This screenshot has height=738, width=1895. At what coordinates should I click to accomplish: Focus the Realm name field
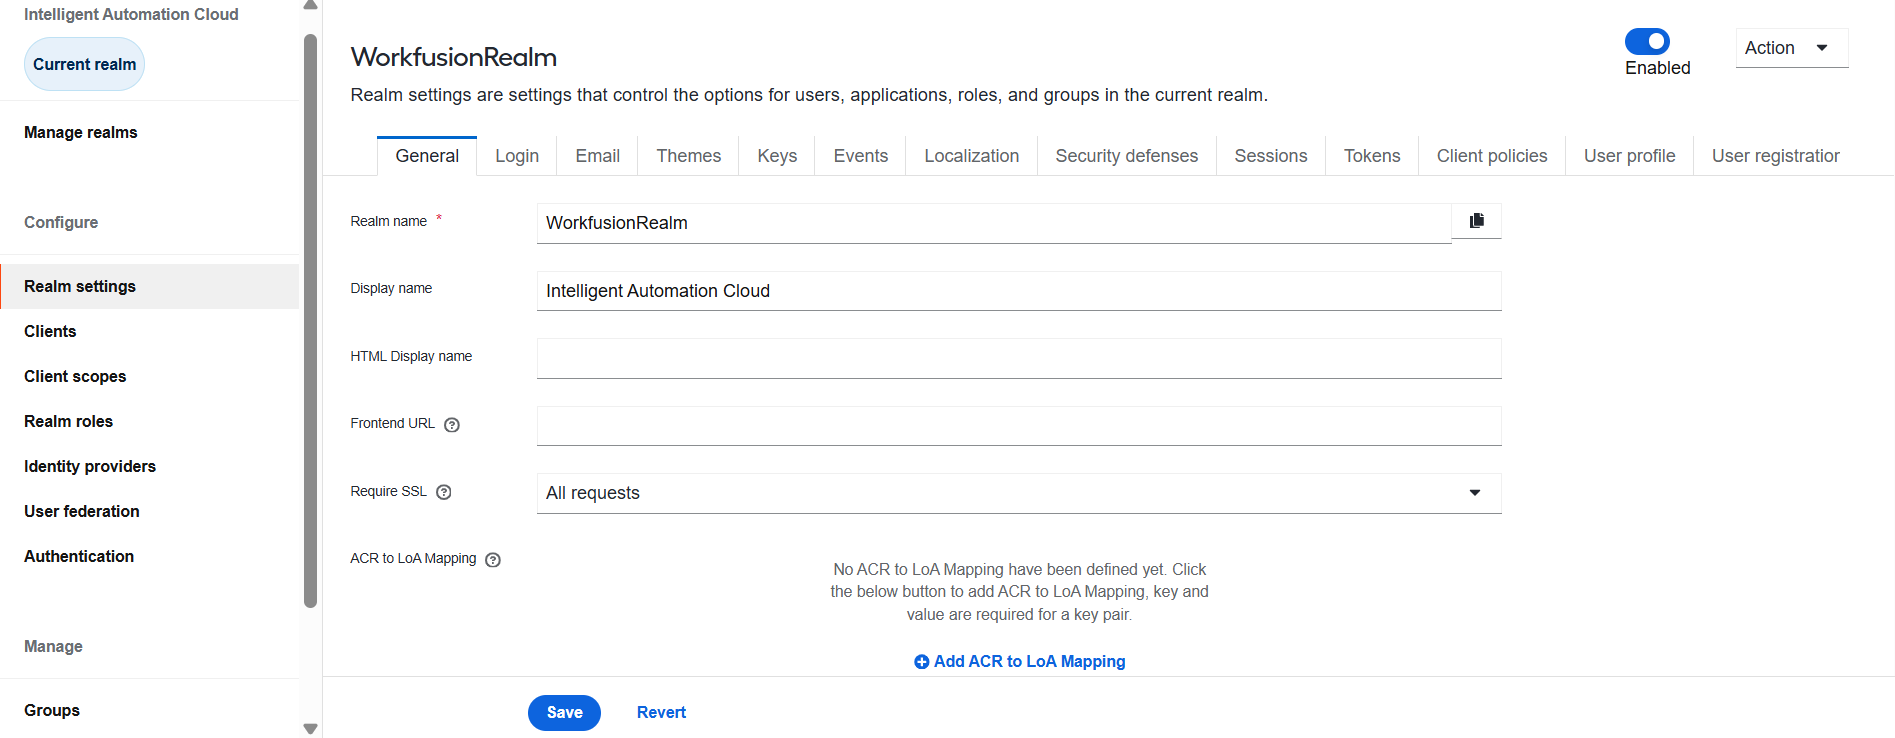click(994, 223)
